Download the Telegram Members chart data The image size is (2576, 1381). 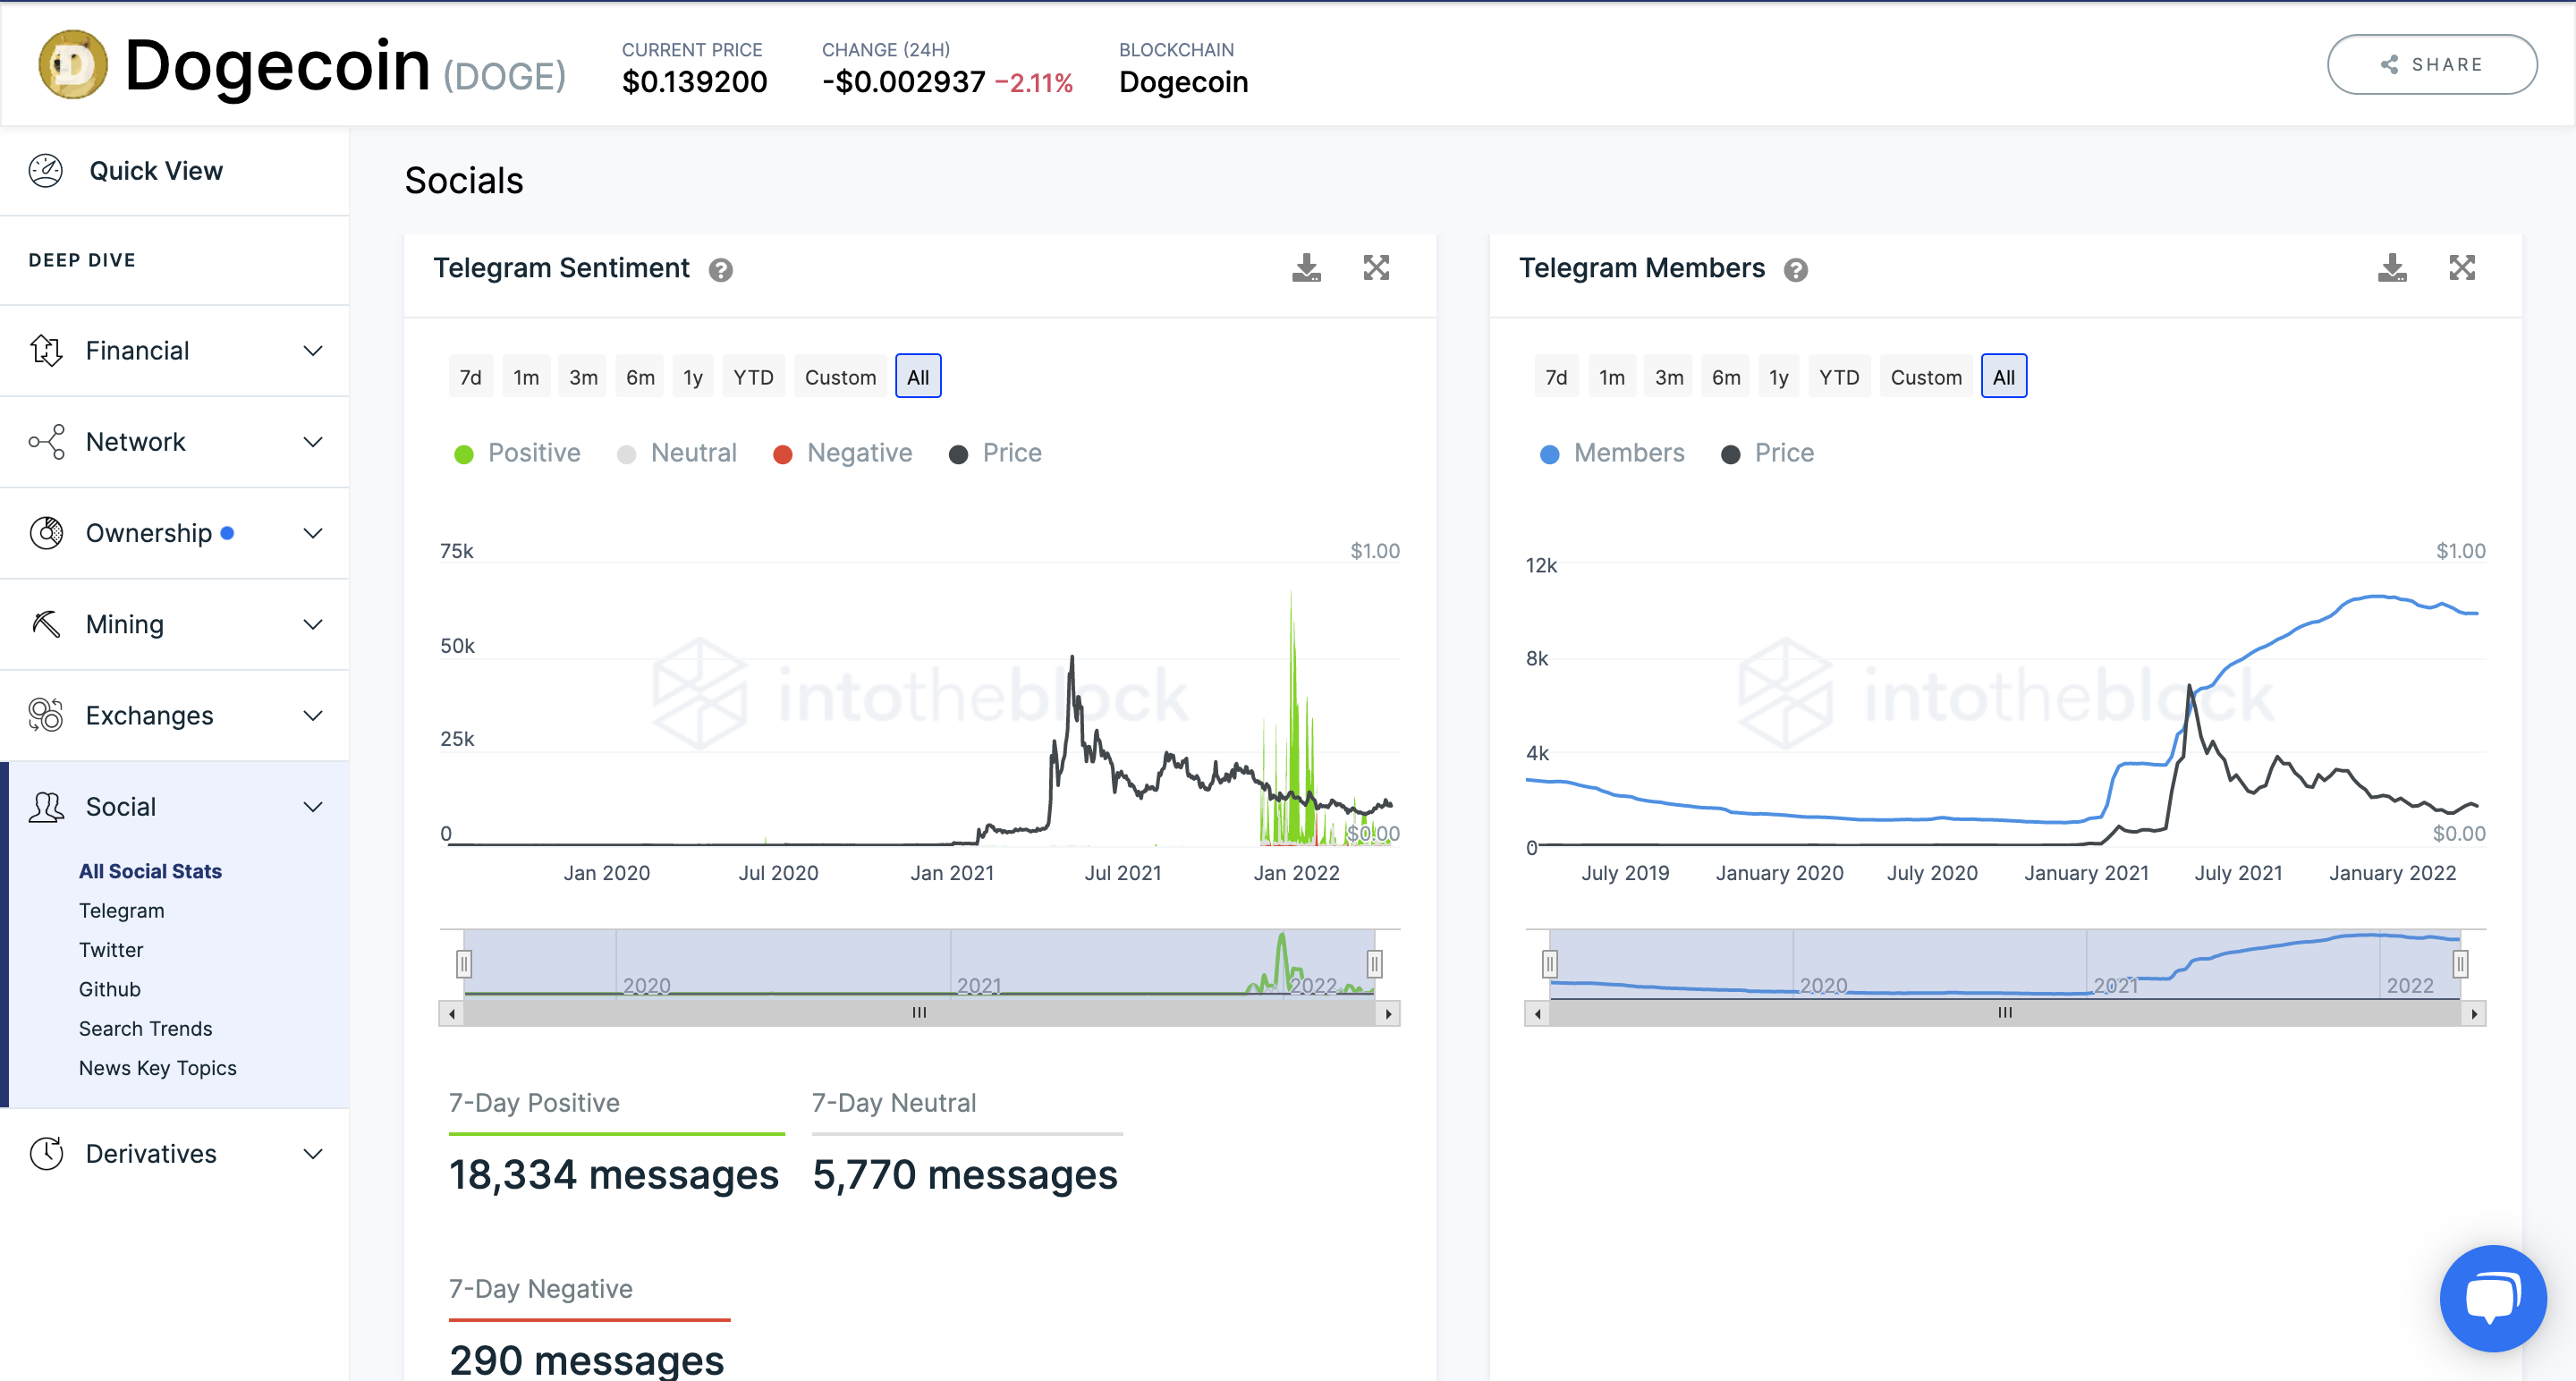(x=2392, y=268)
